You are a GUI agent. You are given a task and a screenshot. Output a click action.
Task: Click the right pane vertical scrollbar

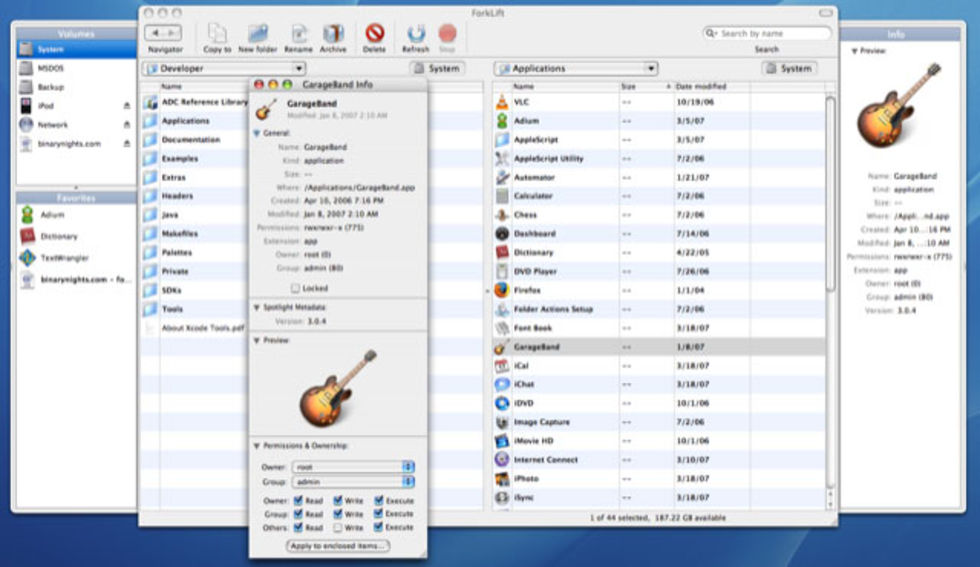coord(829,200)
